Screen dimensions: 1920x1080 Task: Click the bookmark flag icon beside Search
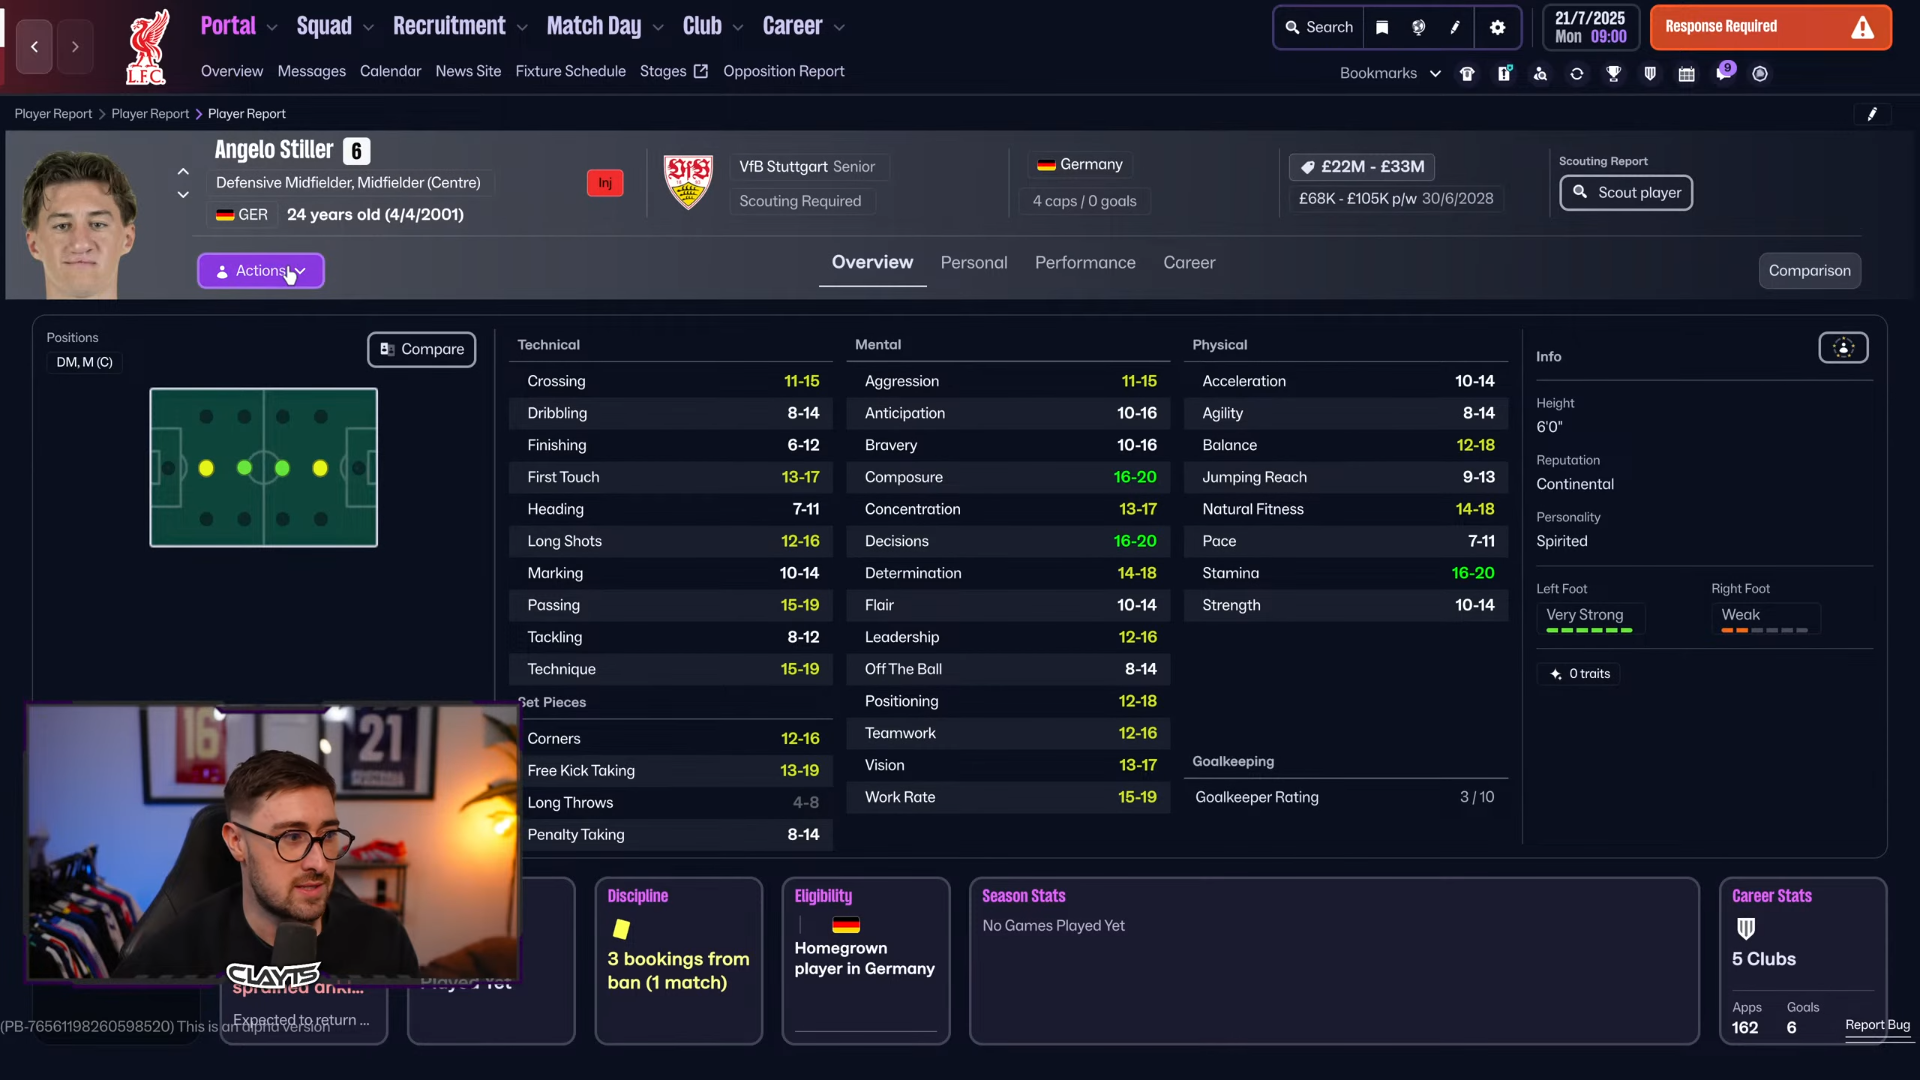tap(1382, 27)
